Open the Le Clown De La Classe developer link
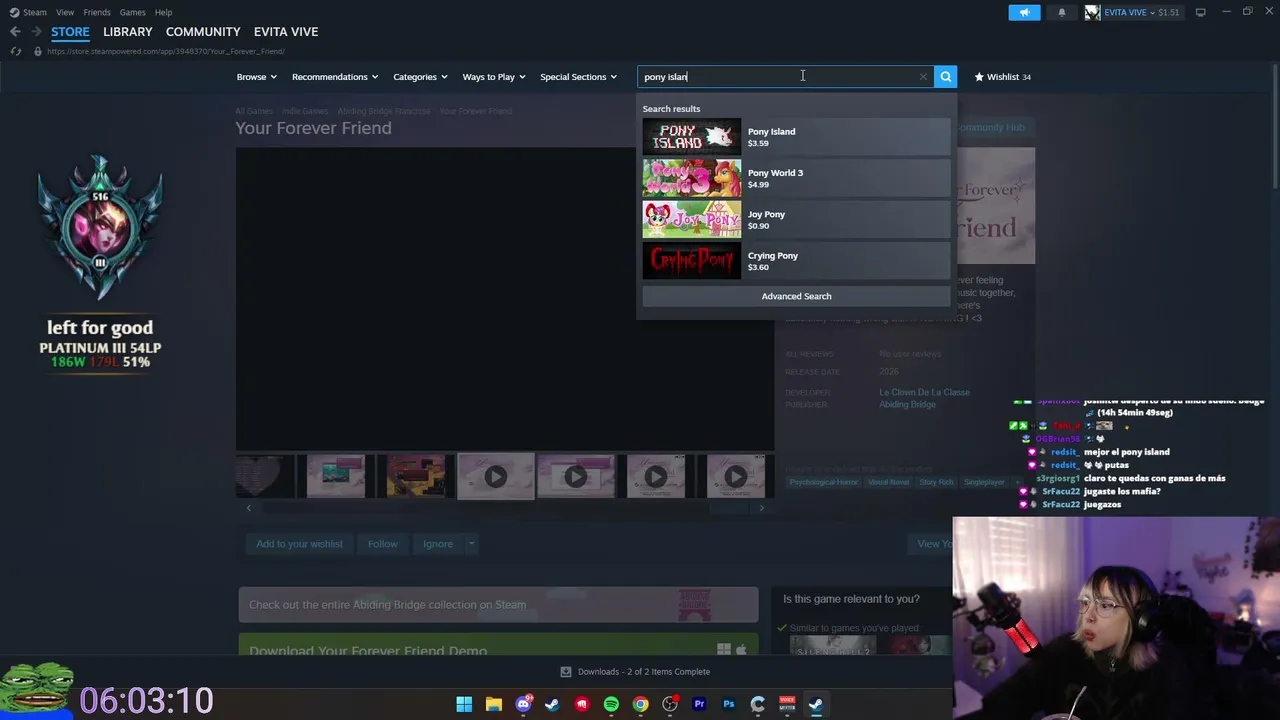Image resolution: width=1280 pixels, height=720 pixels. (x=924, y=392)
